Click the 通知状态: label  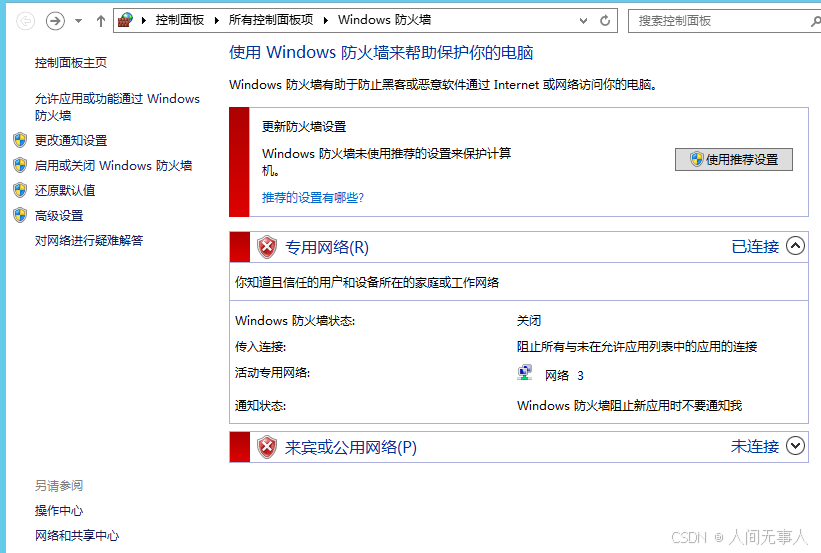click(x=260, y=405)
